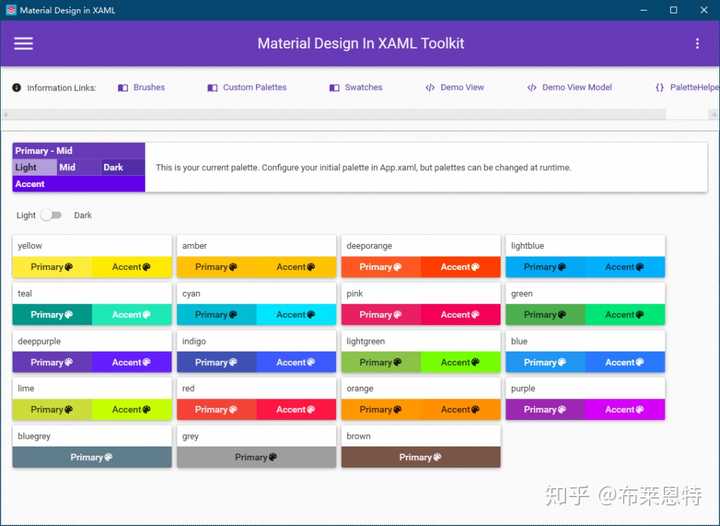Image resolution: width=720 pixels, height=526 pixels.
Task: Apply brown as Primary color
Action: pyautogui.click(x=421, y=458)
